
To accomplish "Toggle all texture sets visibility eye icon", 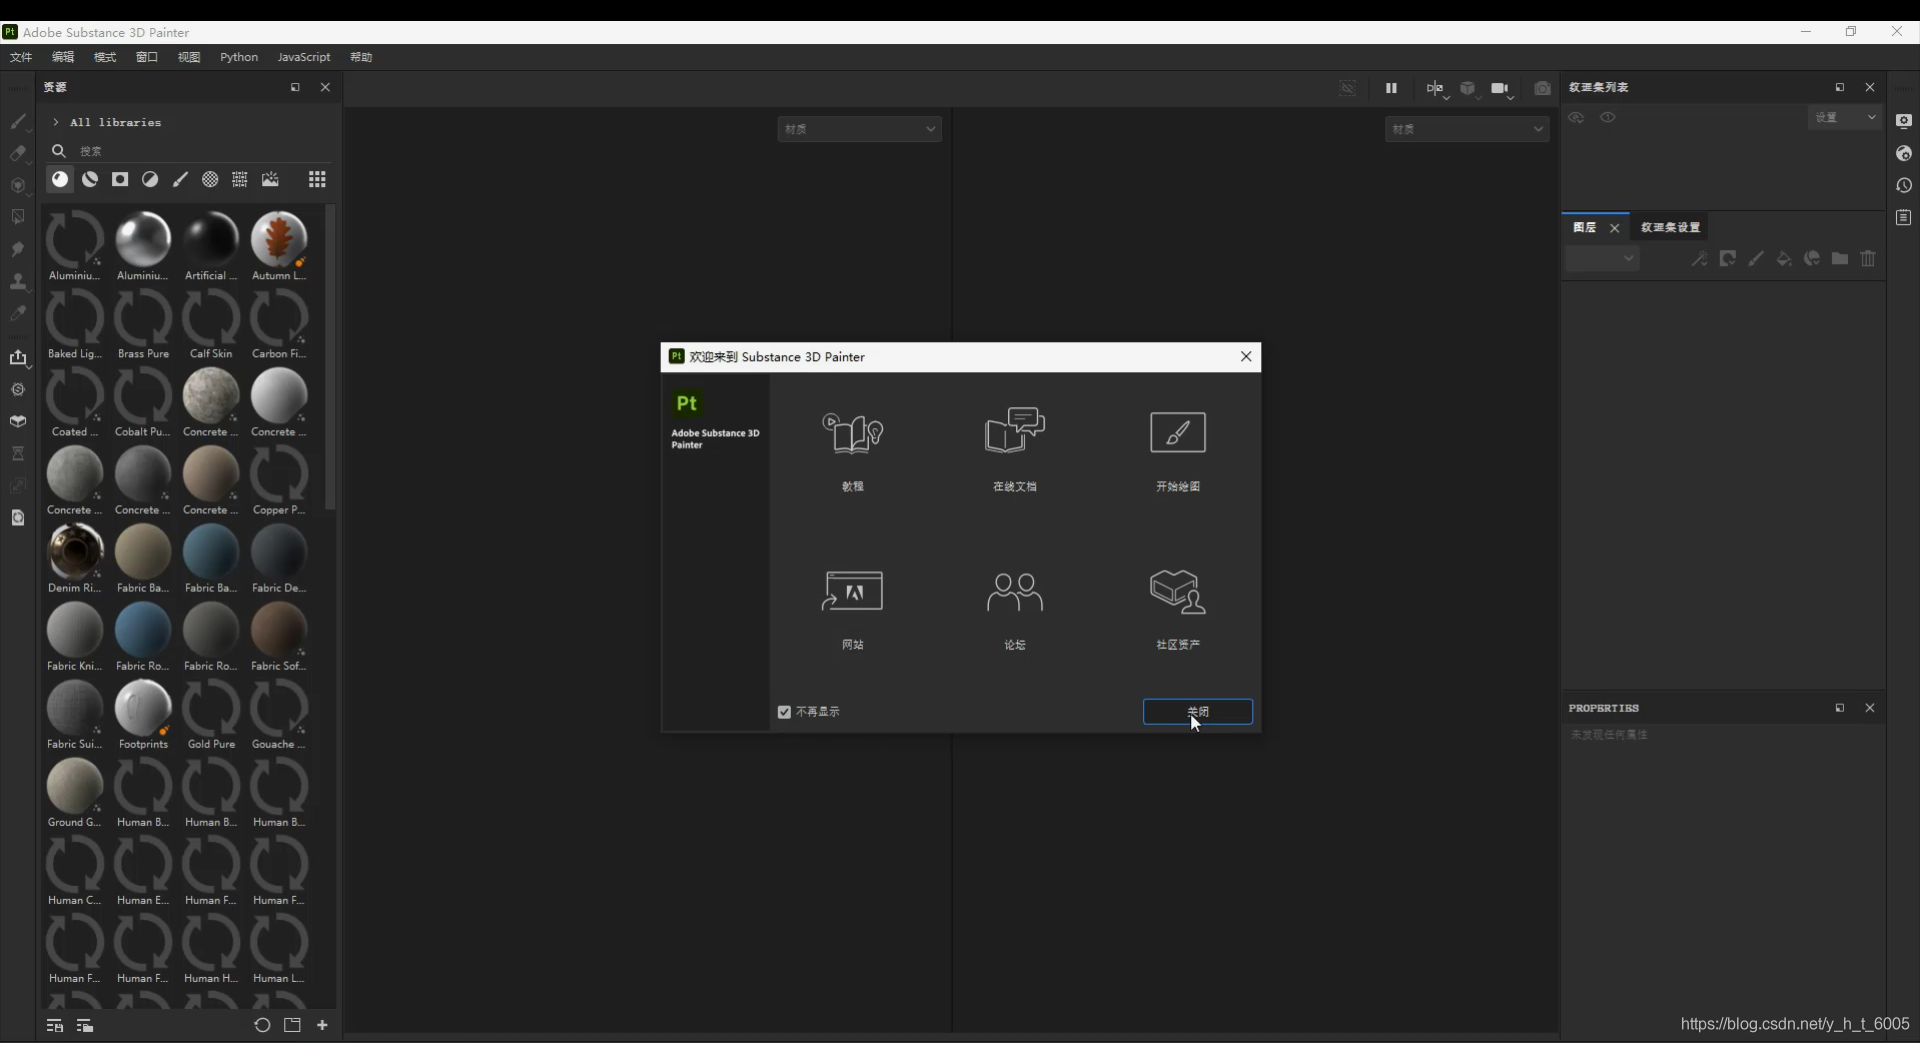I will click(x=1576, y=117).
